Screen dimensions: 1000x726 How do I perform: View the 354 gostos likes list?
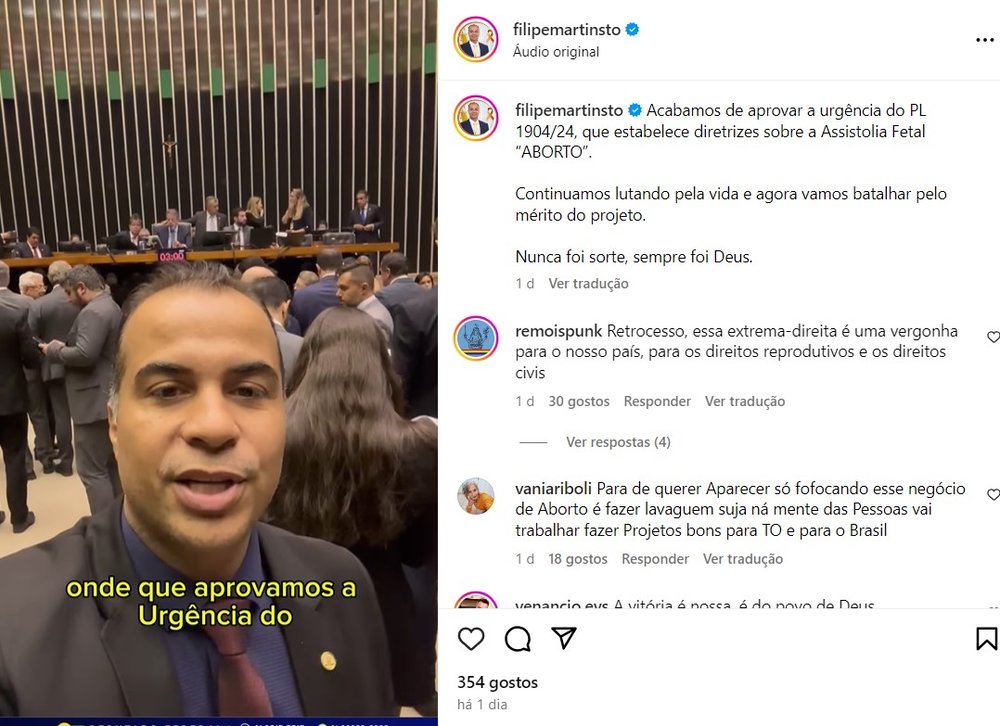(x=497, y=682)
